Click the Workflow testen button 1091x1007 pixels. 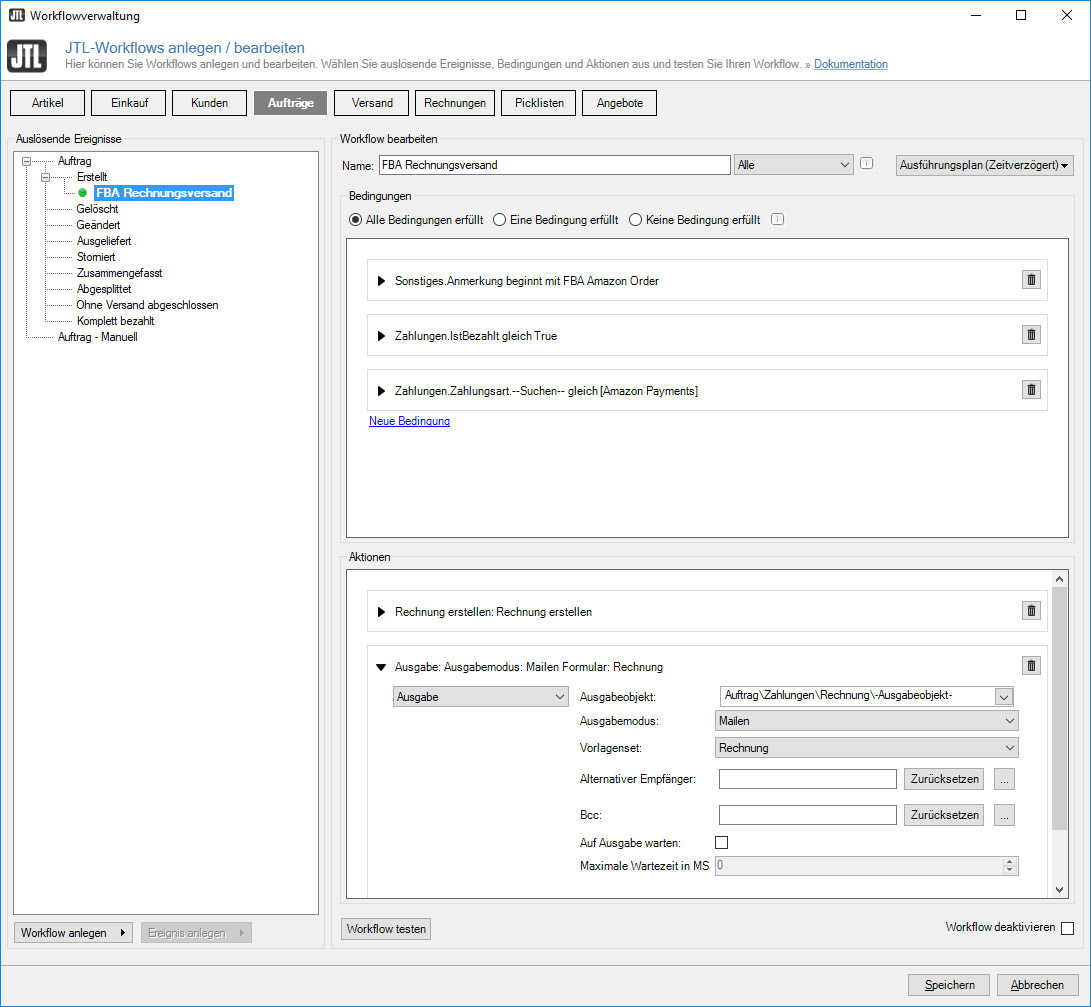(386, 929)
